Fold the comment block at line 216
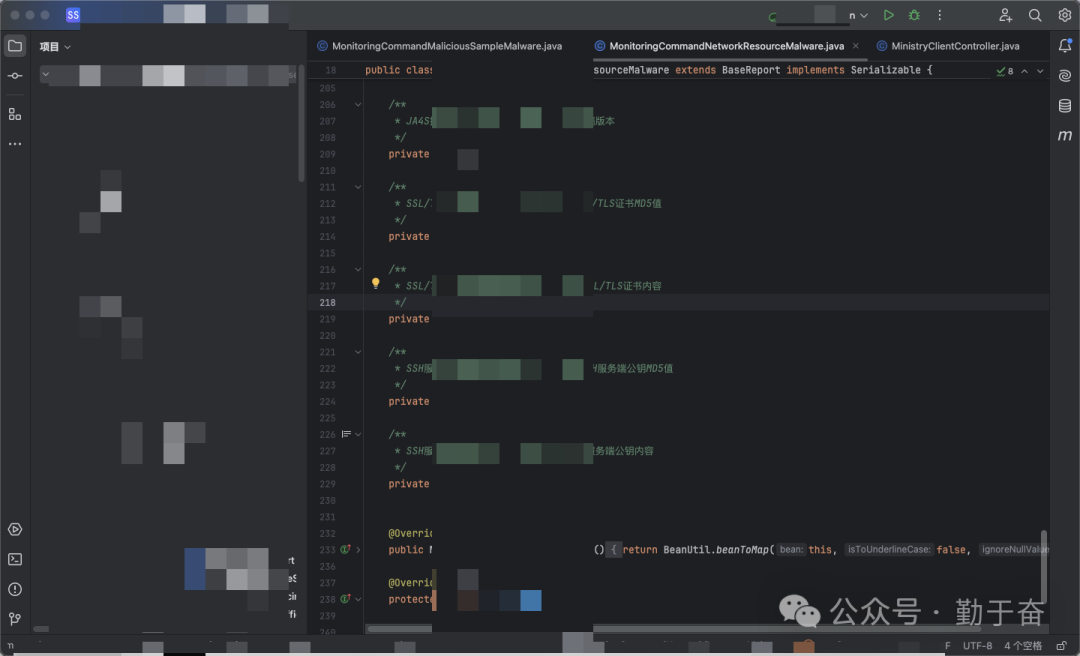This screenshot has height=656, width=1080. (358, 269)
